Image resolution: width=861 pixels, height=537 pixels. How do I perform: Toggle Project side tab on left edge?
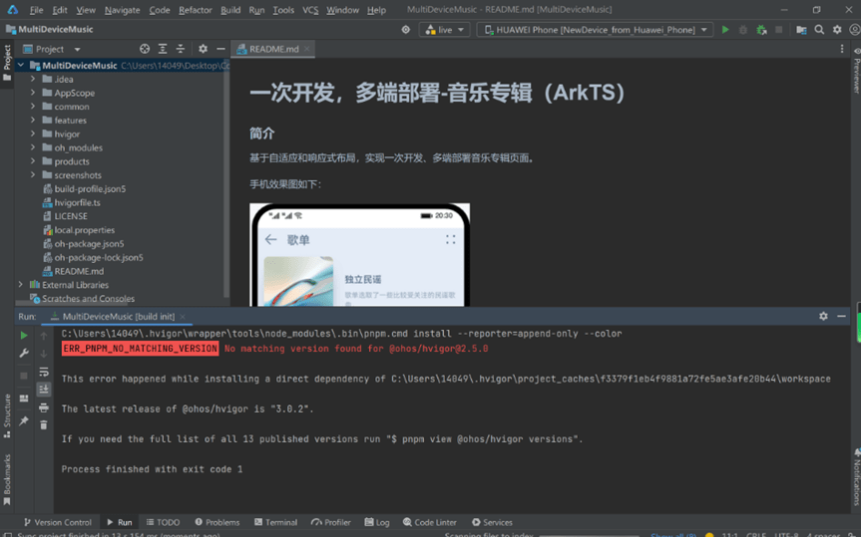[x=7, y=63]
